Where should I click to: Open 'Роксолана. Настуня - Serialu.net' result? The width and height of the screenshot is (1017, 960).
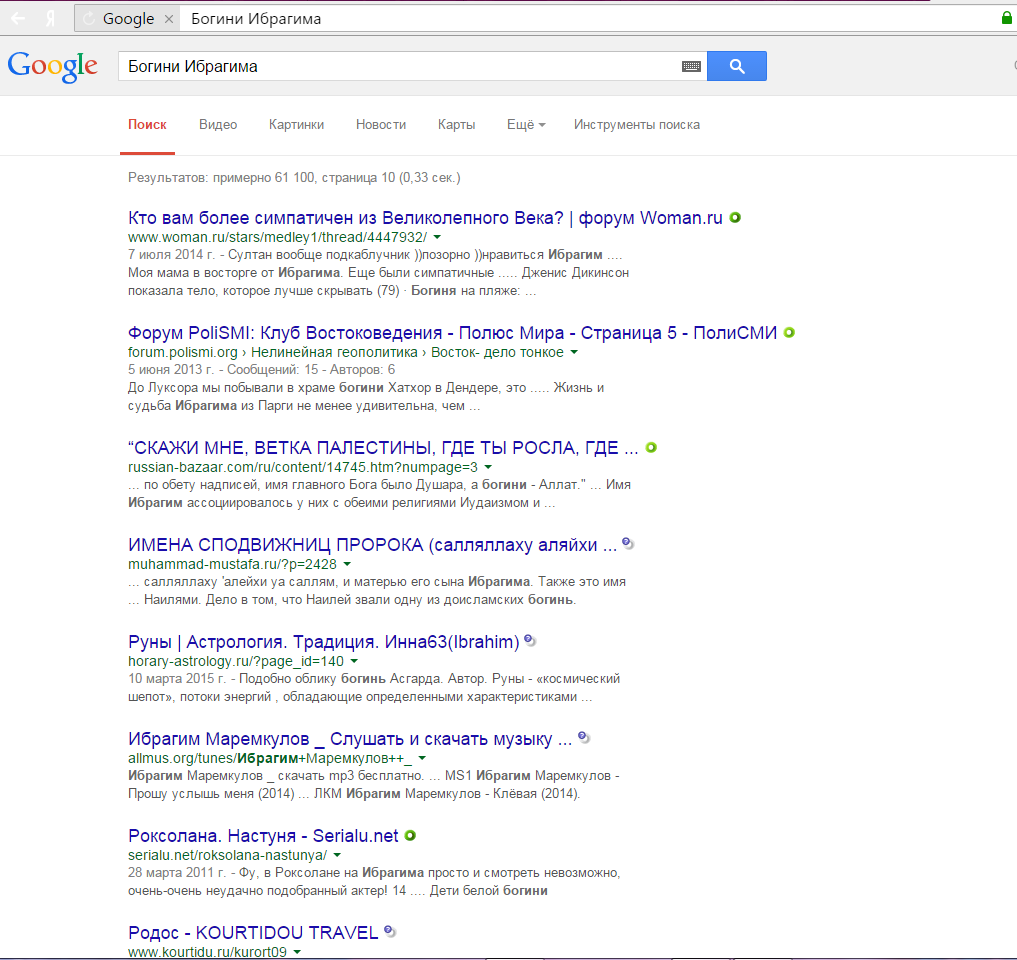263,835
